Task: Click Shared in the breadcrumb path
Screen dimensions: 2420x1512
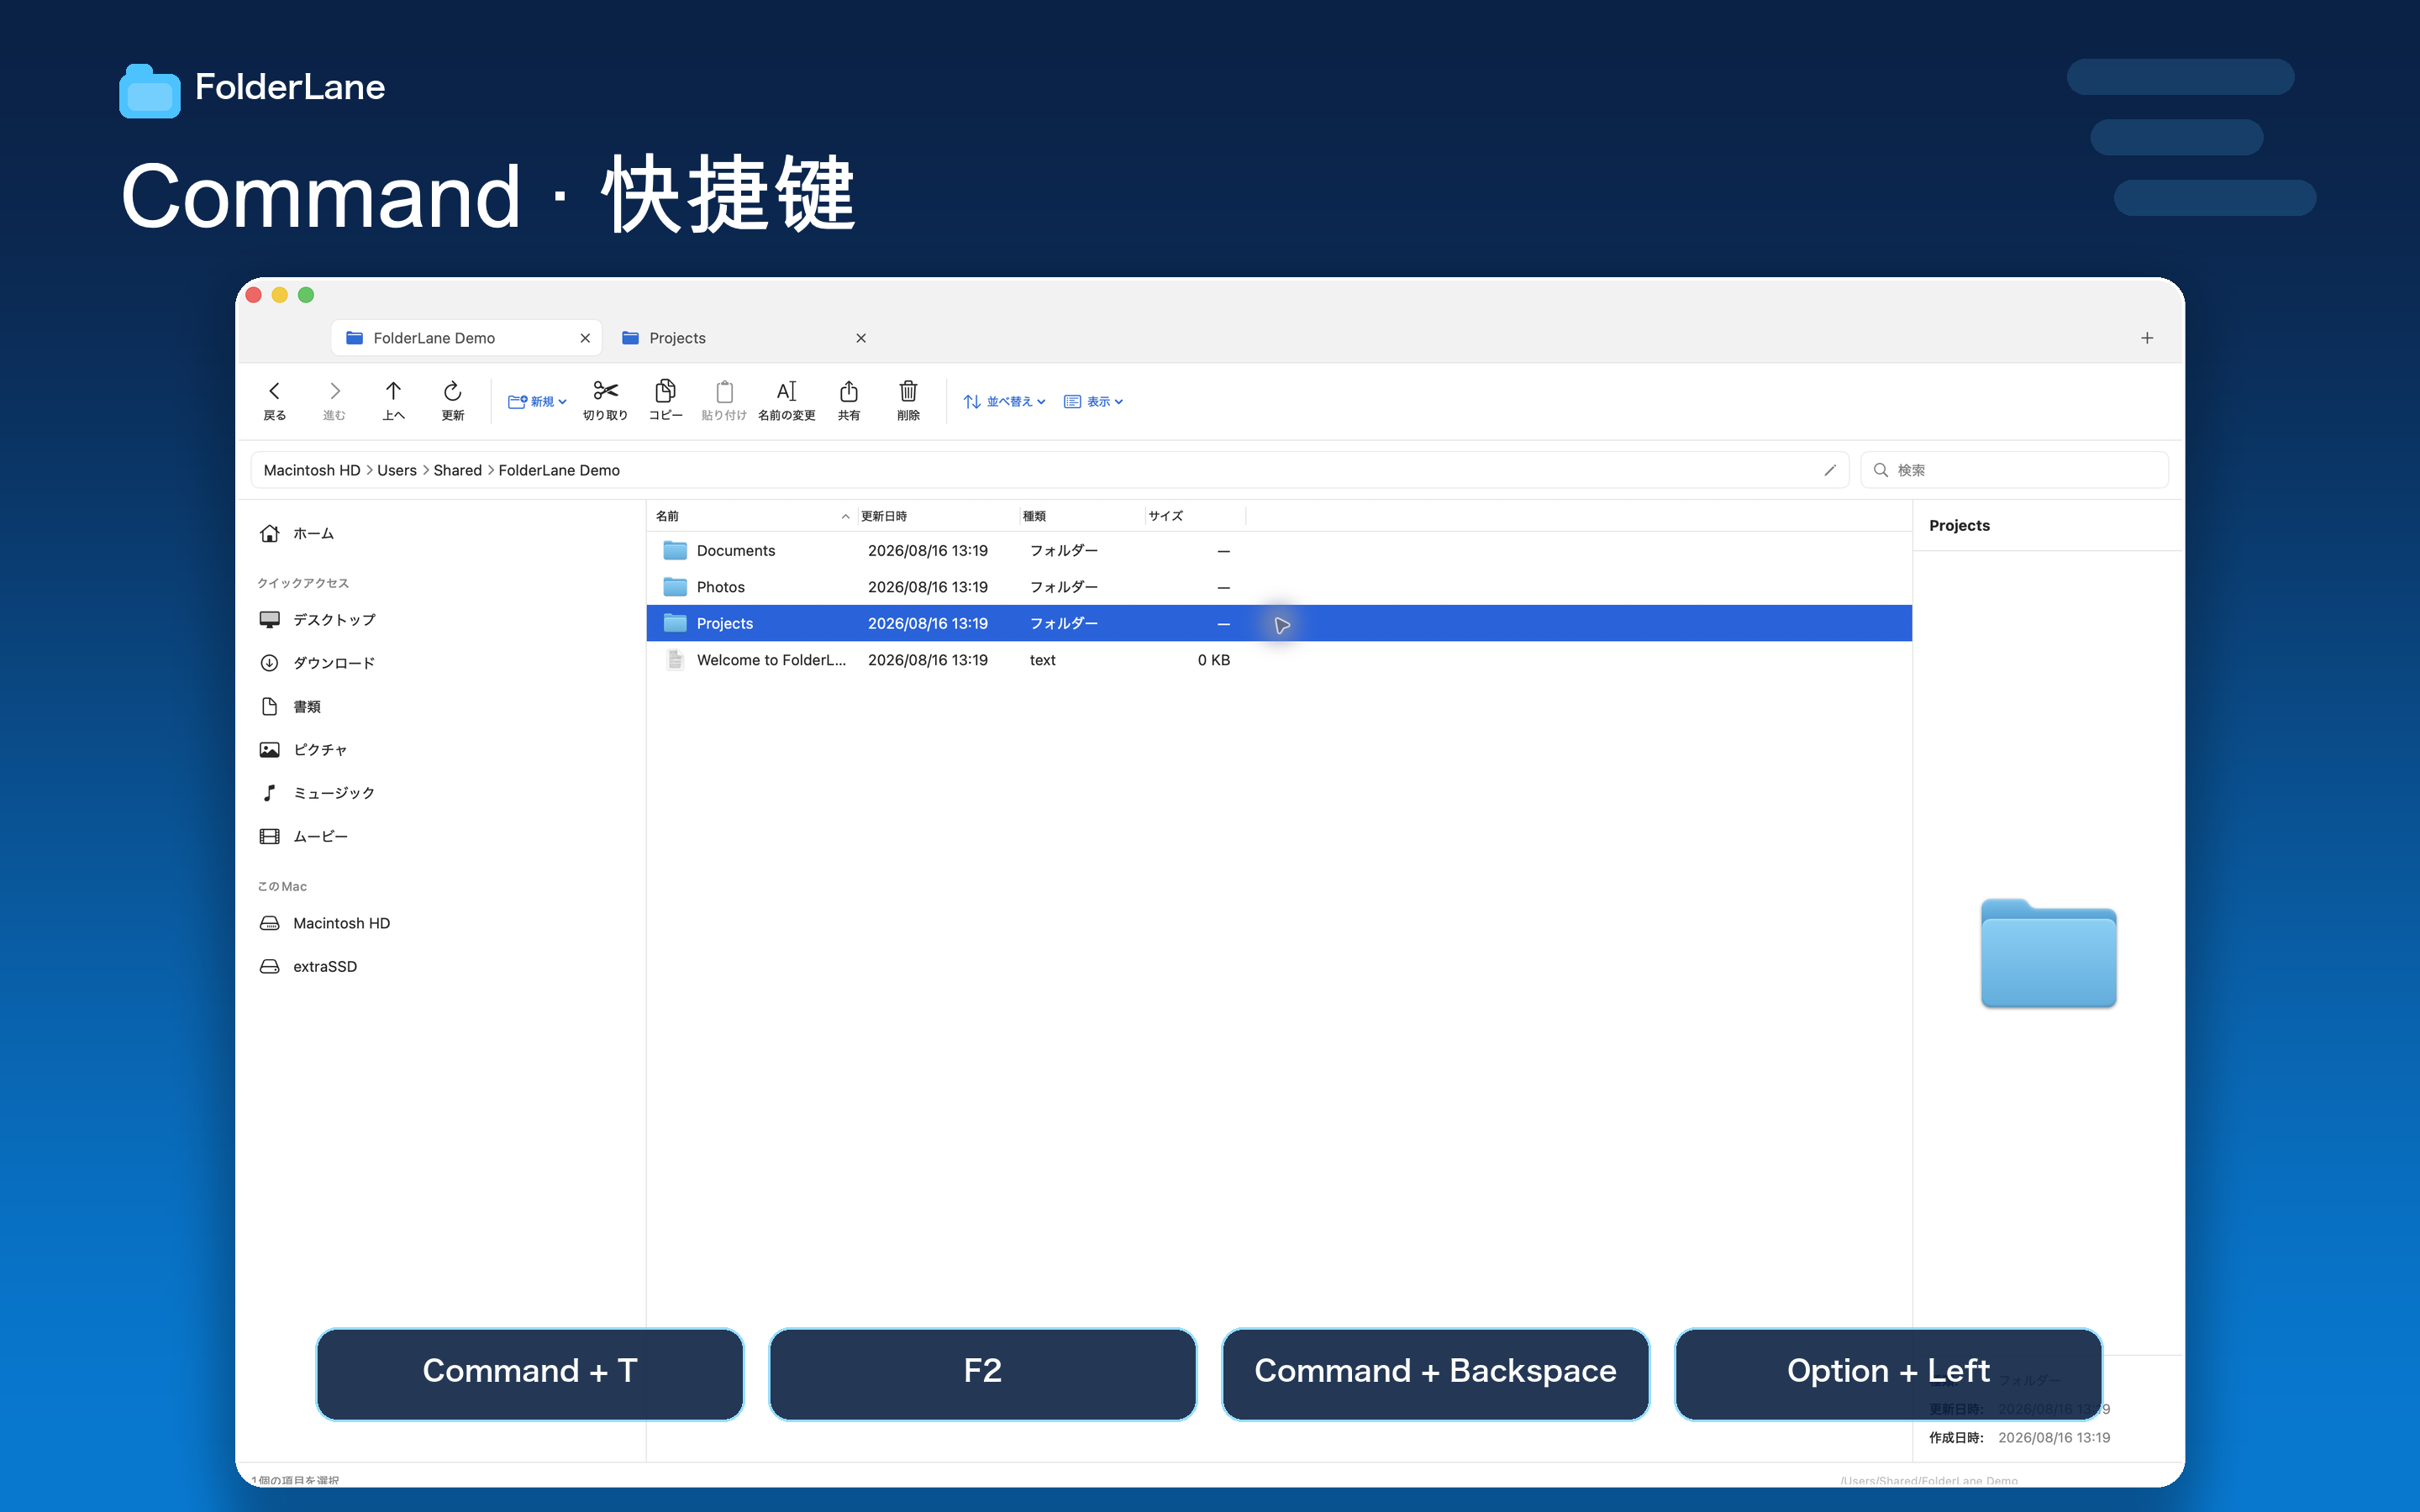Action: [x=458, y=470]
